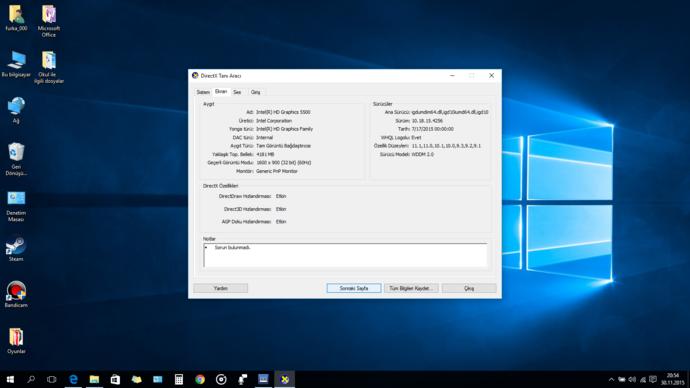690x388 pixels.
Task: Select the Bu bilgisayar desktop icon
Action: click(x=16, y=64)
